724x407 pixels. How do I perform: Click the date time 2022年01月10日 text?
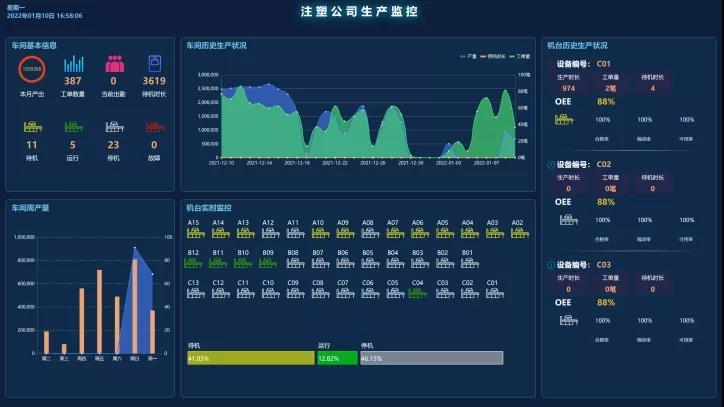(x=44, y=16)
